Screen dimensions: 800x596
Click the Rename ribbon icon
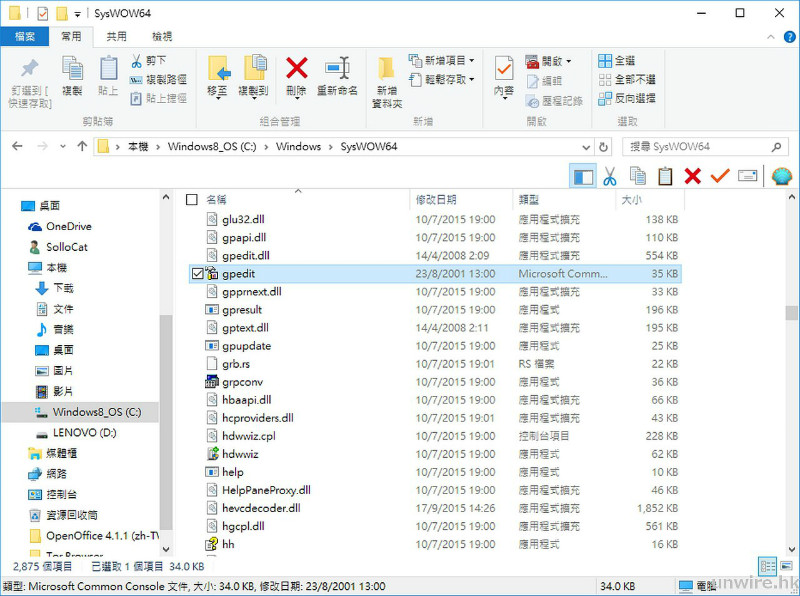[x=337, y=68]
